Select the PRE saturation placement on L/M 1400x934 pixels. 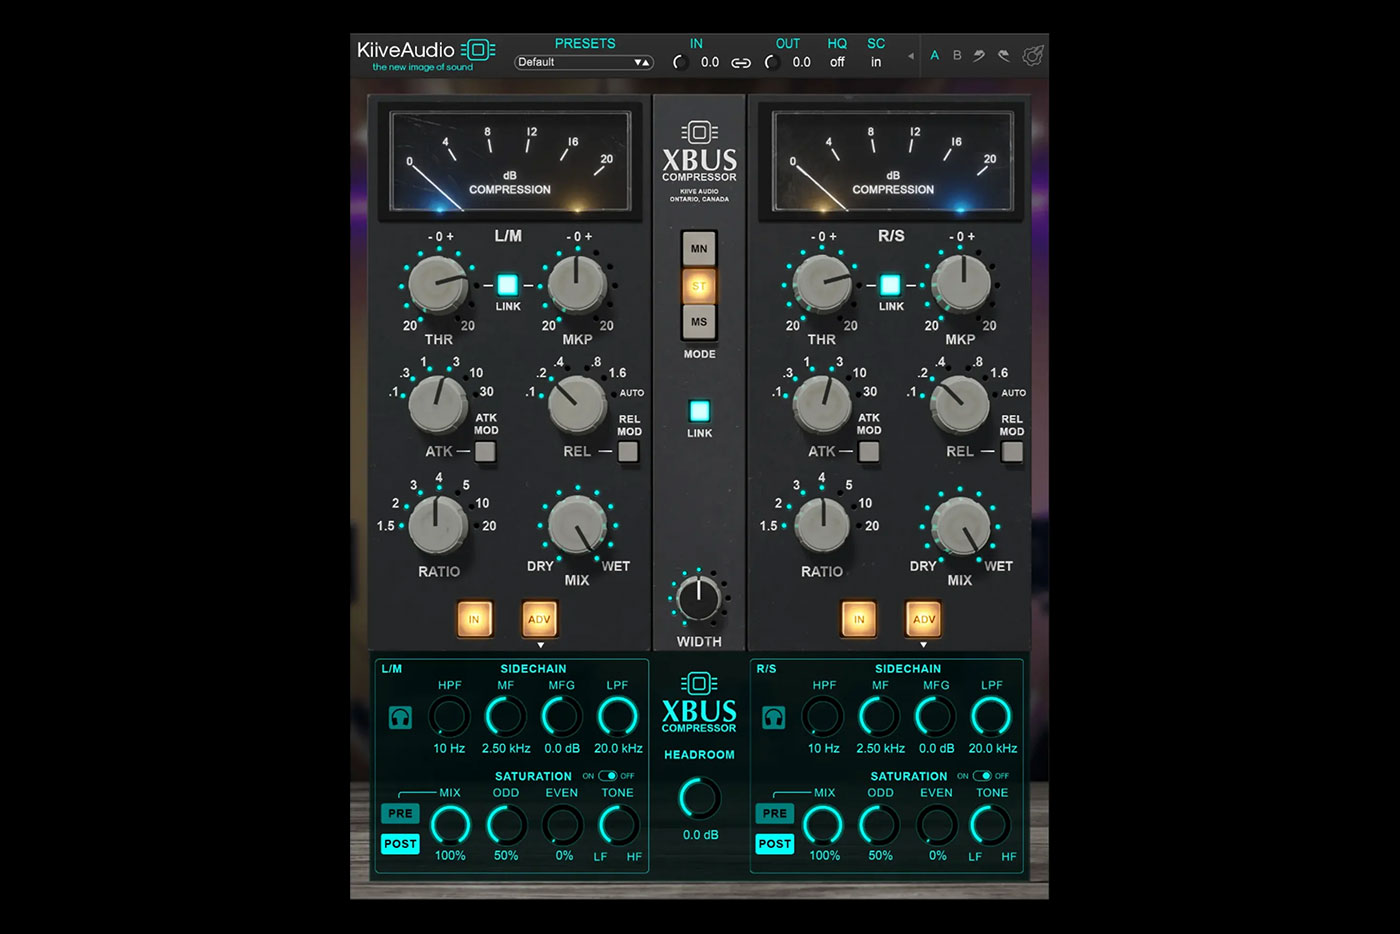point(399,813)
